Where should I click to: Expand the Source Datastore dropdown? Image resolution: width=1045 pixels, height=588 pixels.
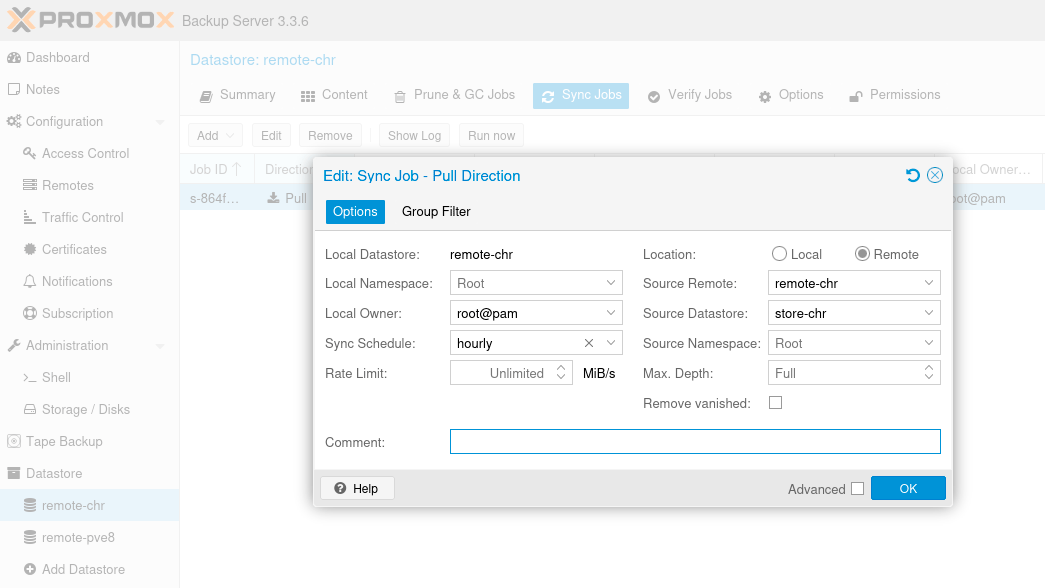point(929,313)
